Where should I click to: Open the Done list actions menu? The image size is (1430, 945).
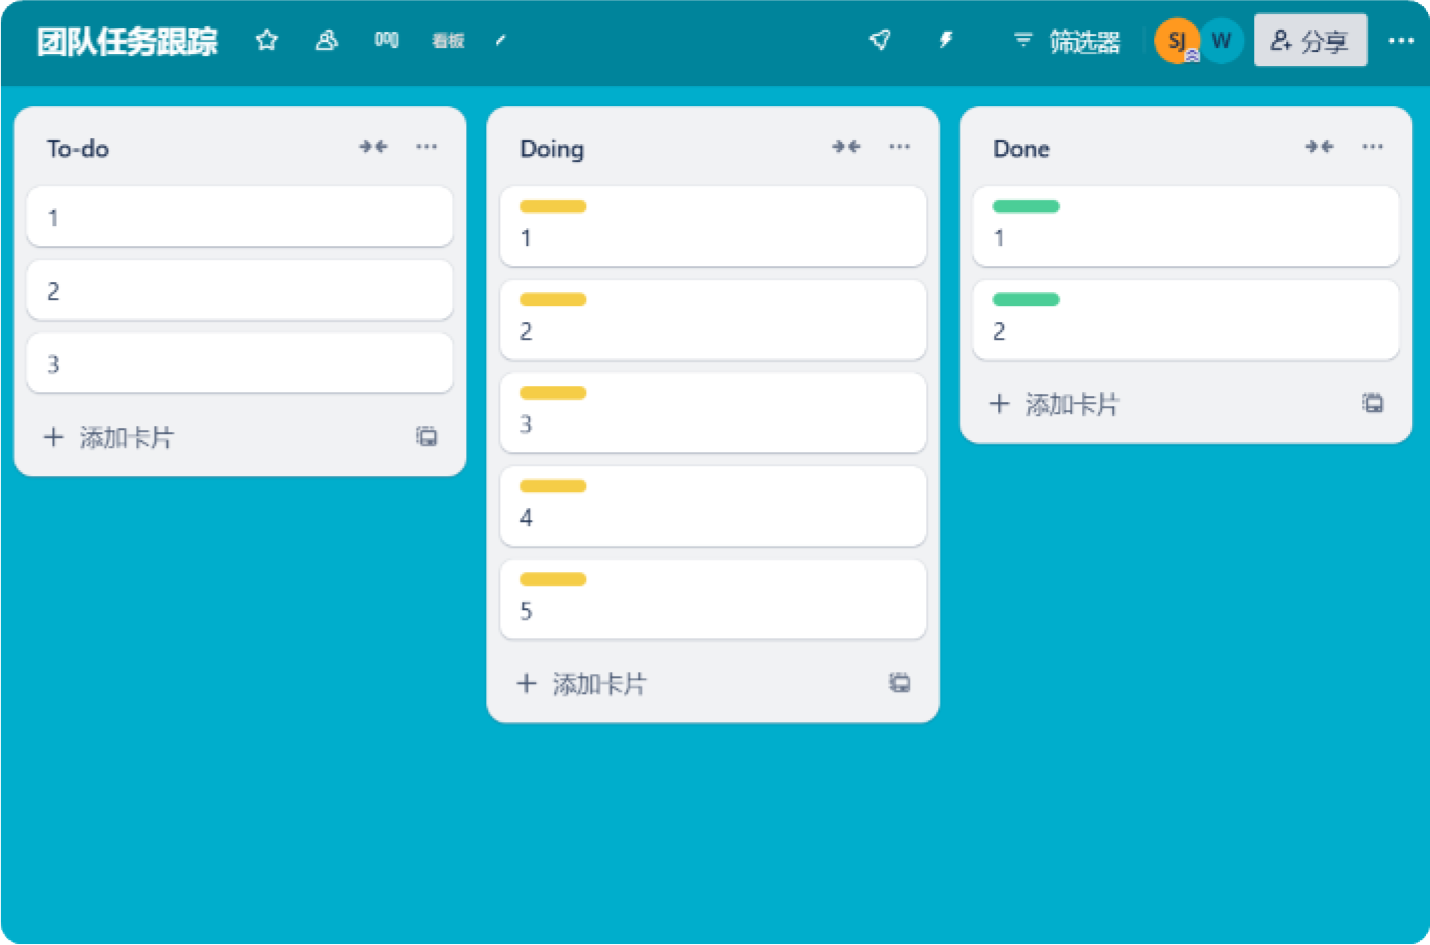coord(1372,147)
